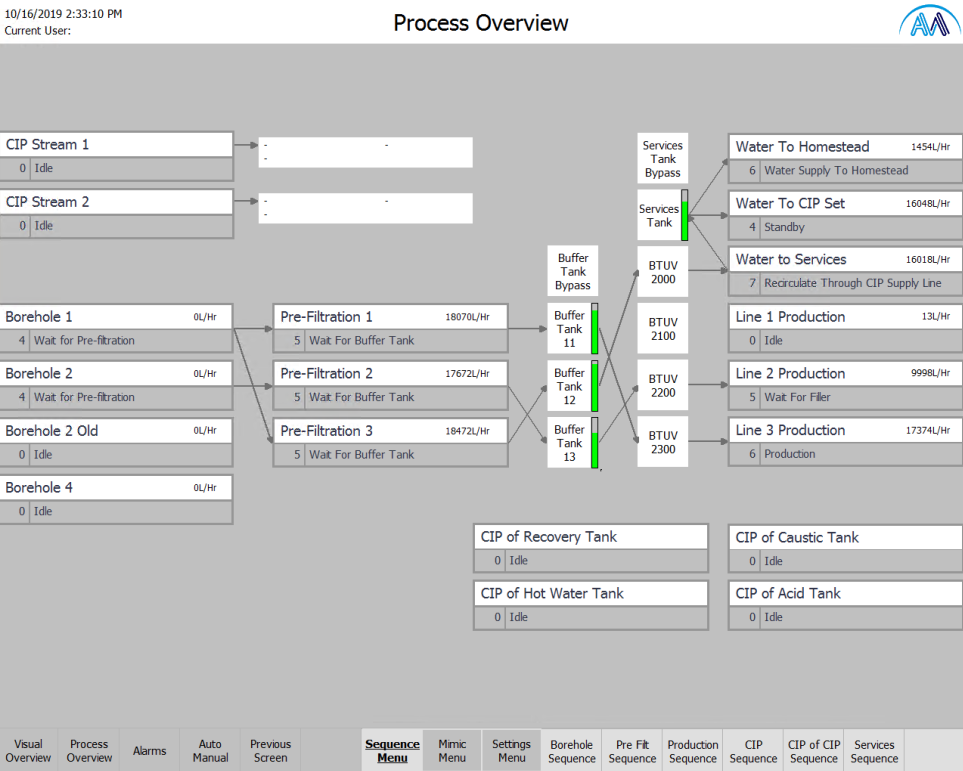Open the Water to Services block
Image resolution: width=963 pixels, height=771 pixels.
[845, 271]
